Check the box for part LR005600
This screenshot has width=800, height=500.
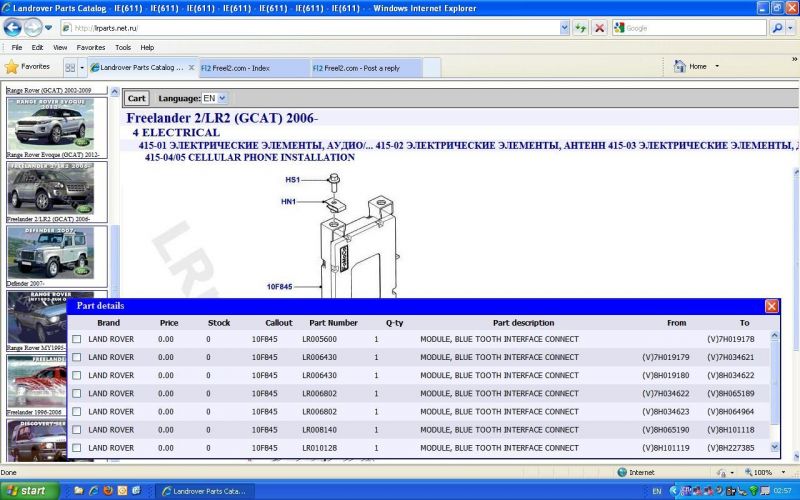click(x=77, y=339)
